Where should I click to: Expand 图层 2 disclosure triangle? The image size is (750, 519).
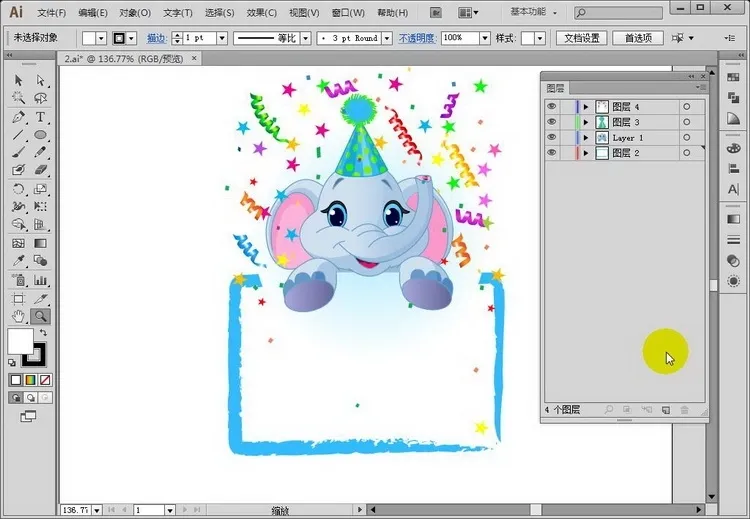click(585, 153)
